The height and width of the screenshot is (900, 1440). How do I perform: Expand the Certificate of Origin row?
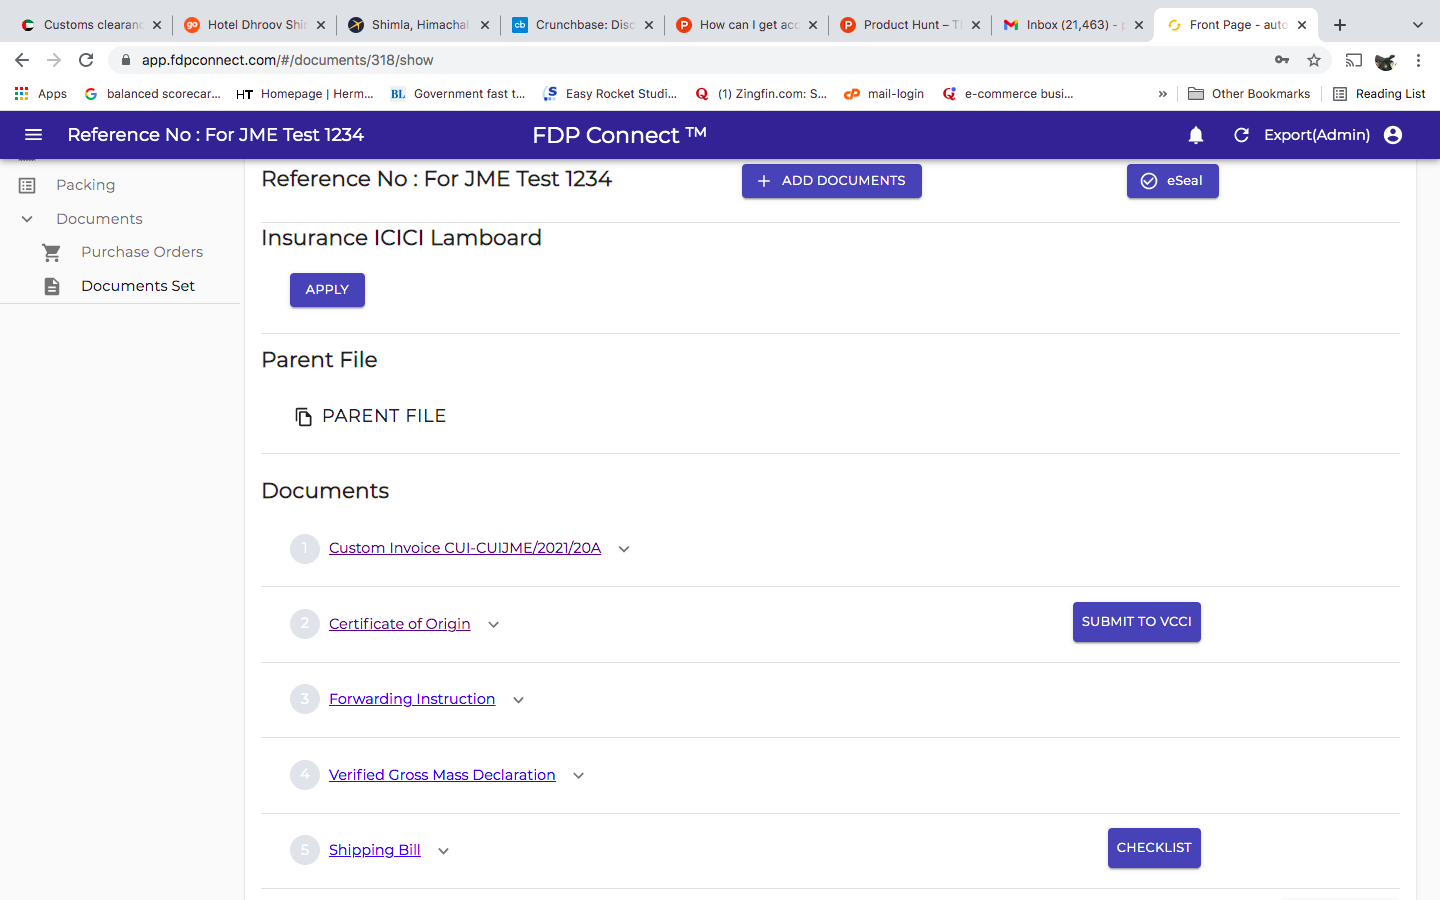coord(493,625)
